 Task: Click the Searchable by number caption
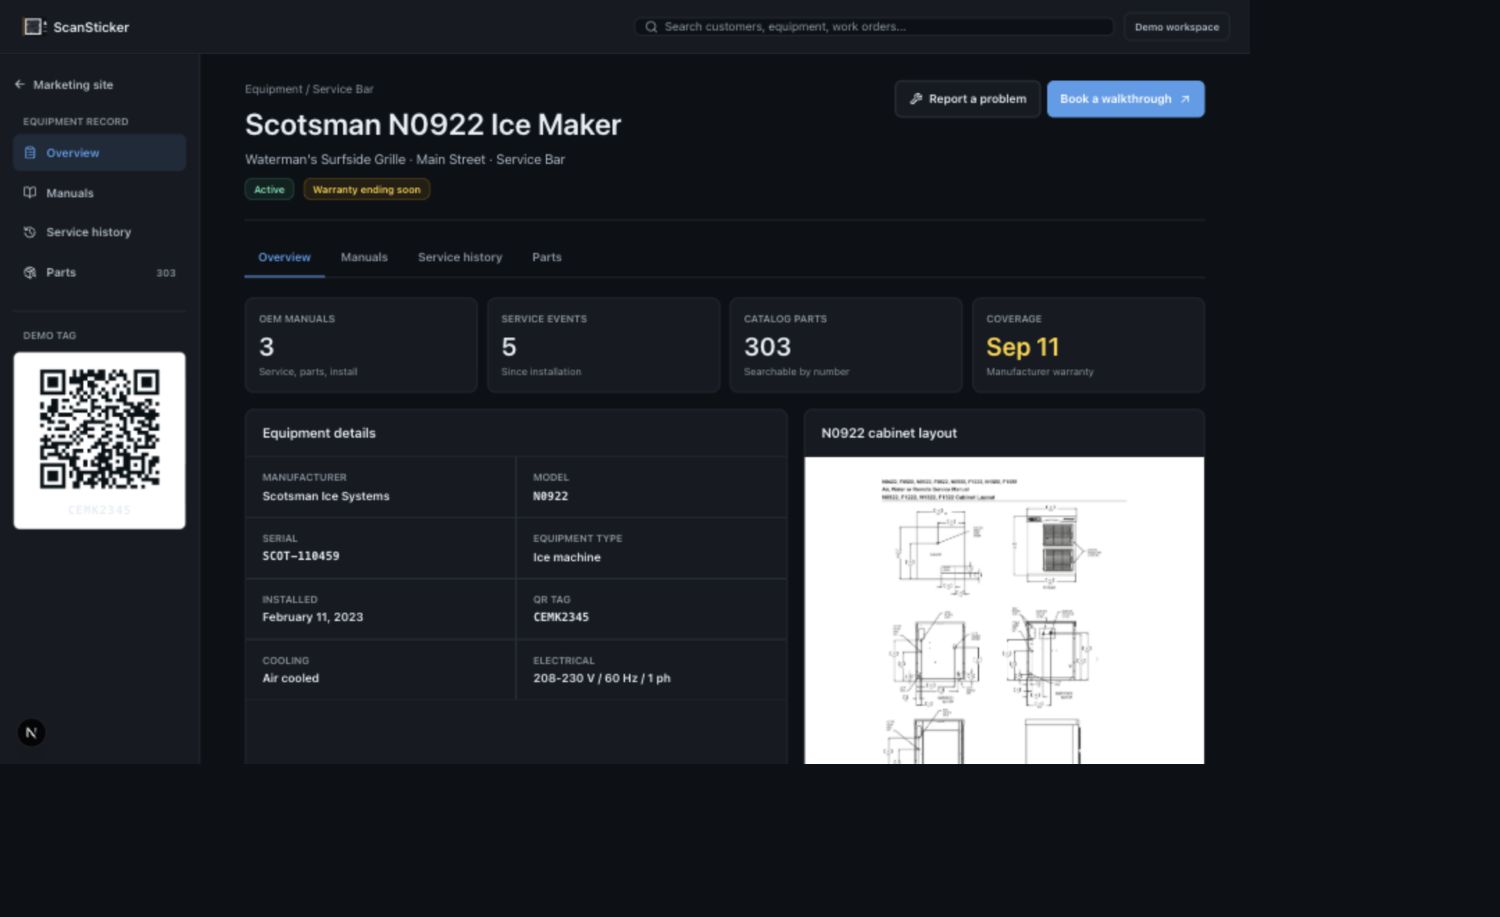tap(796, 372)
